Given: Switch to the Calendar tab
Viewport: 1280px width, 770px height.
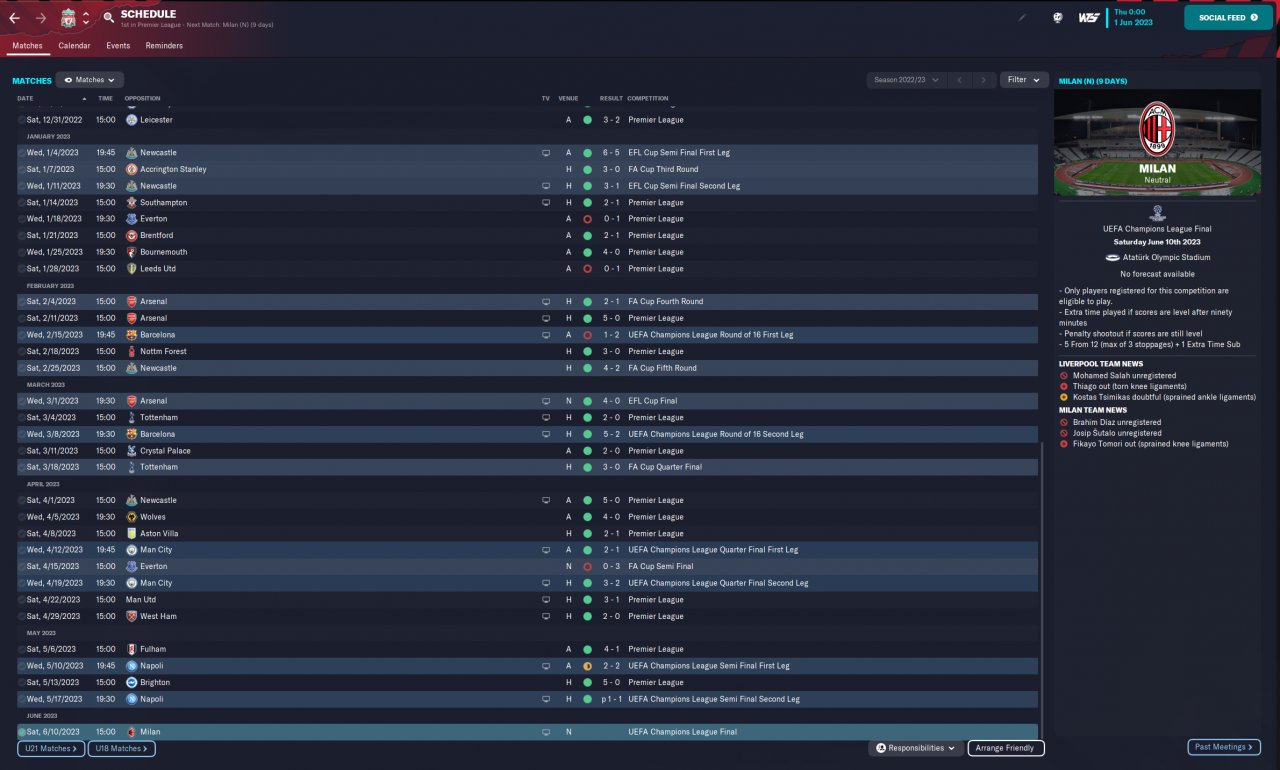Looking at the screenshot, I should pyautogui.click(x=74, y=46).
